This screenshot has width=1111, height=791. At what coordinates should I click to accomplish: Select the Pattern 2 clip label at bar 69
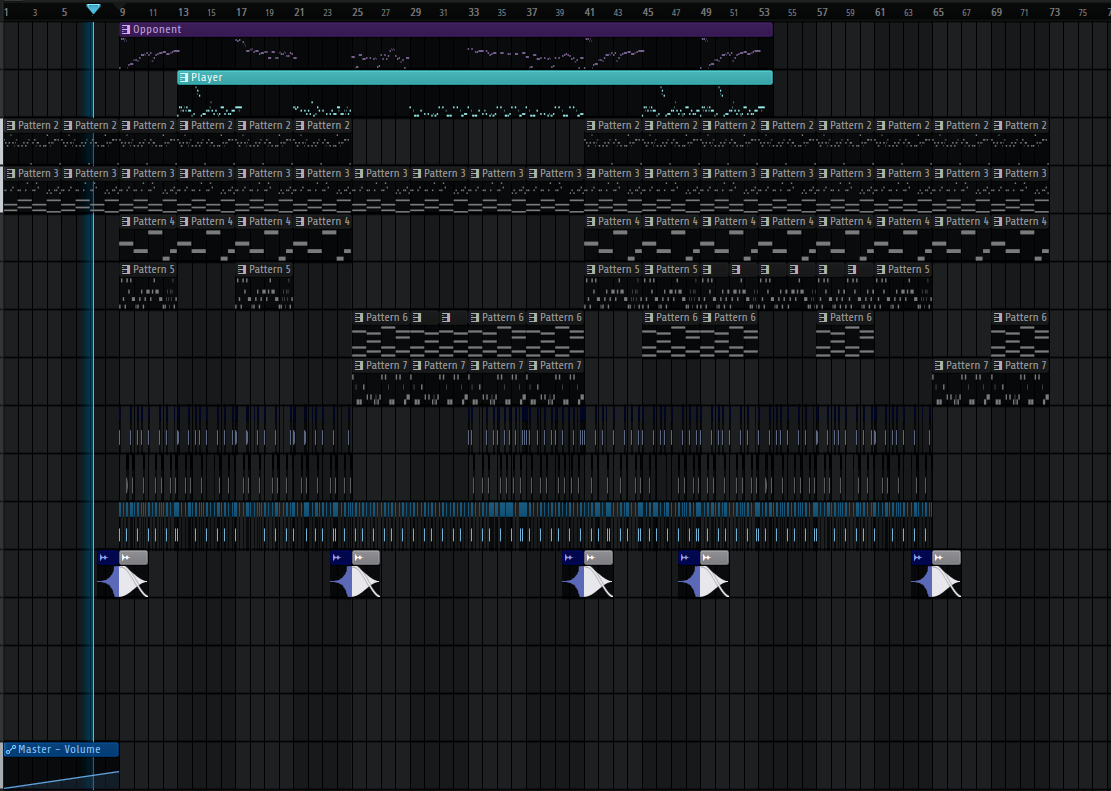(1025, 125)
